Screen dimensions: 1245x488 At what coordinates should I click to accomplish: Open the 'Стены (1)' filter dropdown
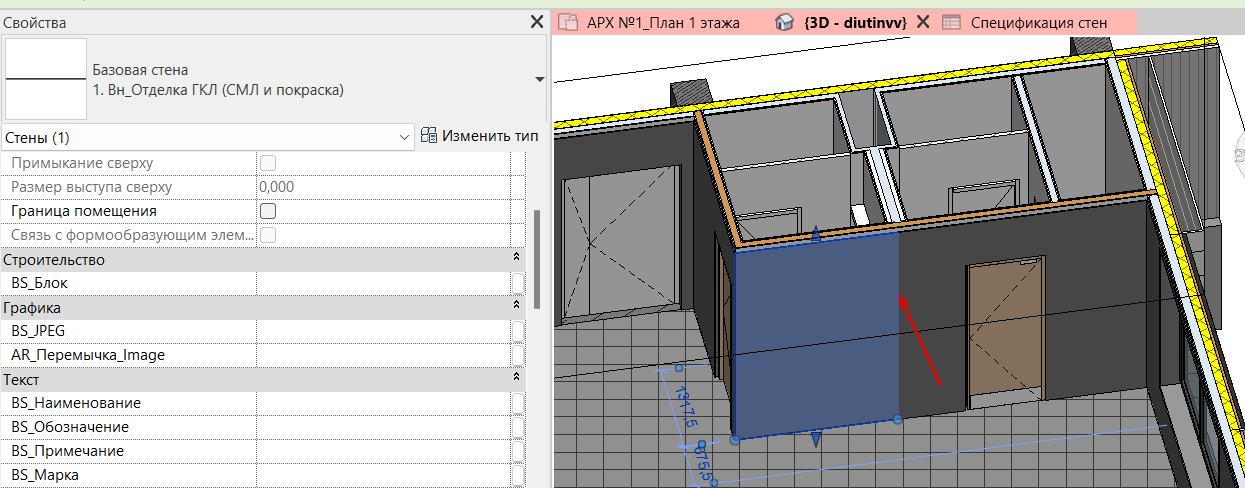[x=404, y=137]
